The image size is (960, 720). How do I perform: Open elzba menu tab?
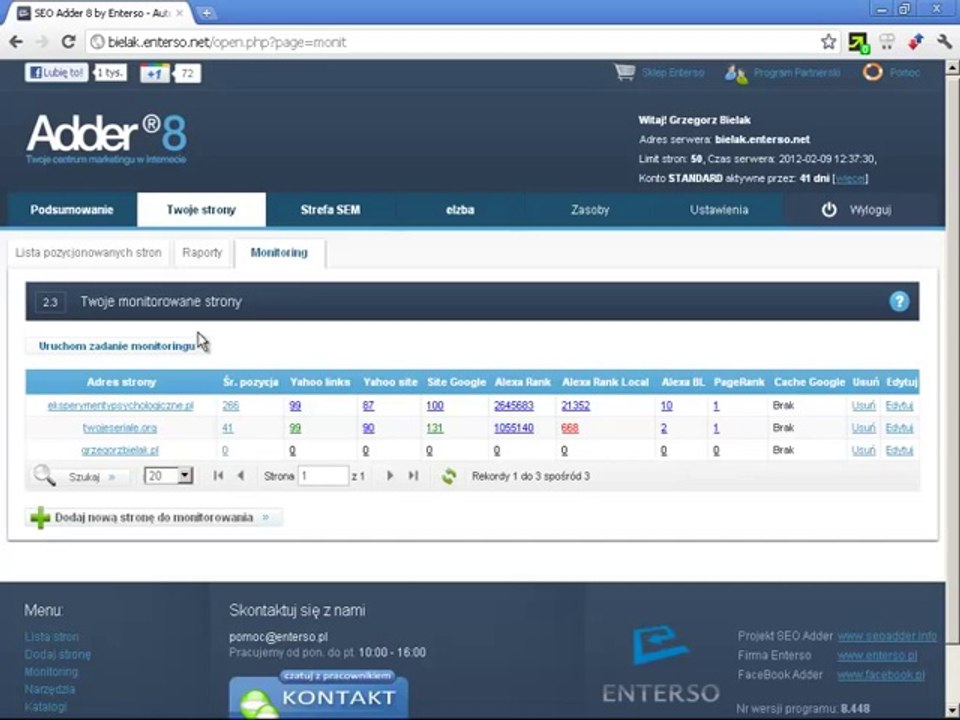pos(460,210)
